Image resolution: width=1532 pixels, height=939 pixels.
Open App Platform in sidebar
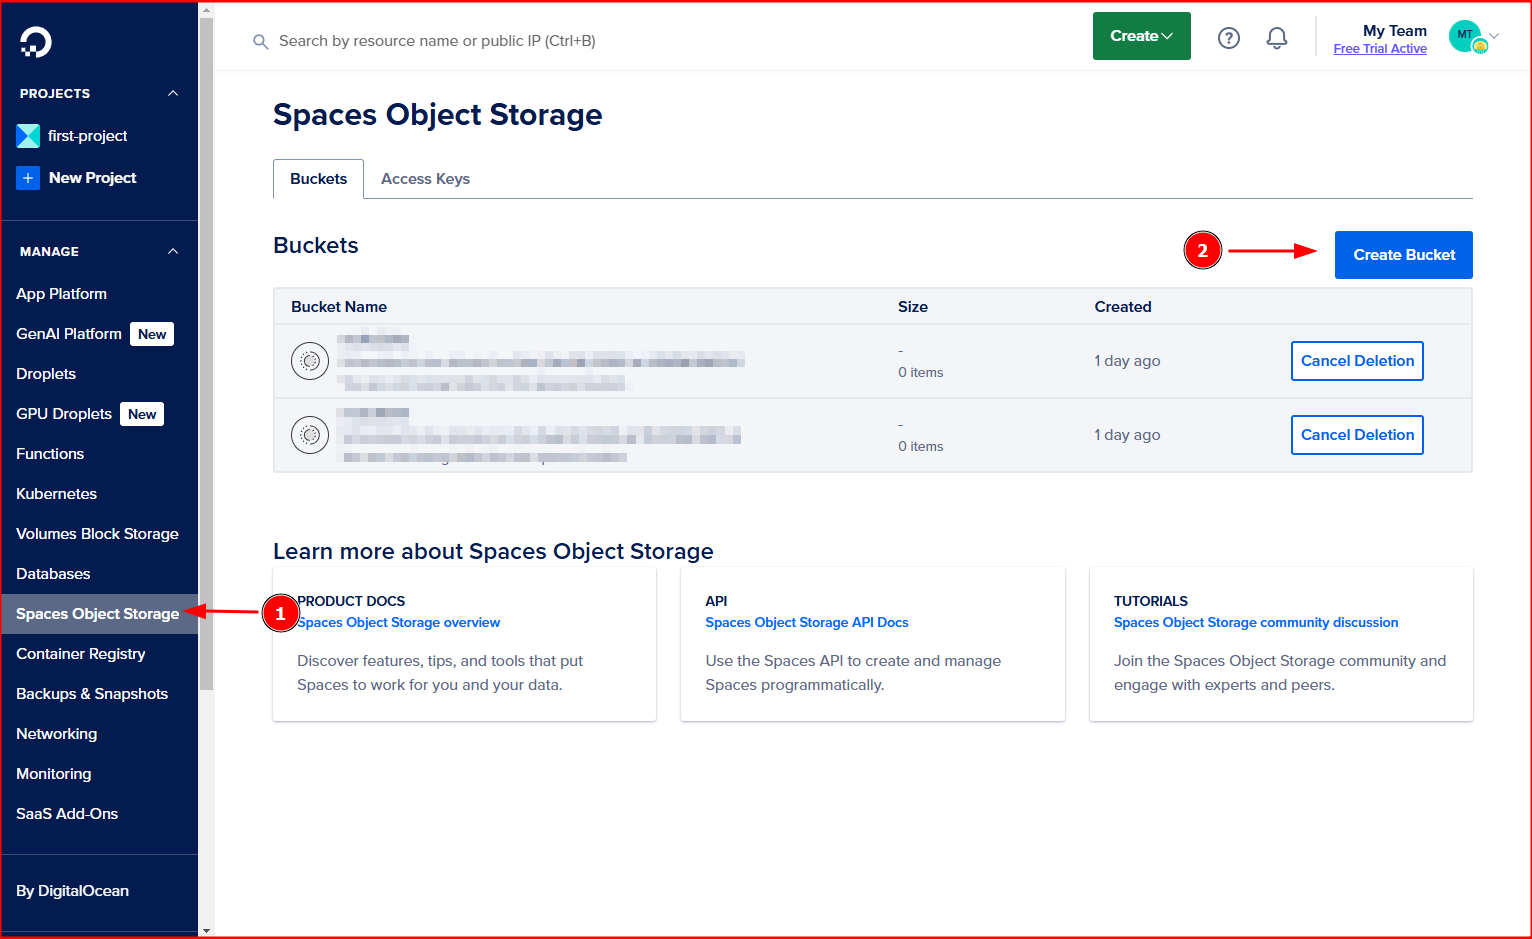tap(62, 294)
